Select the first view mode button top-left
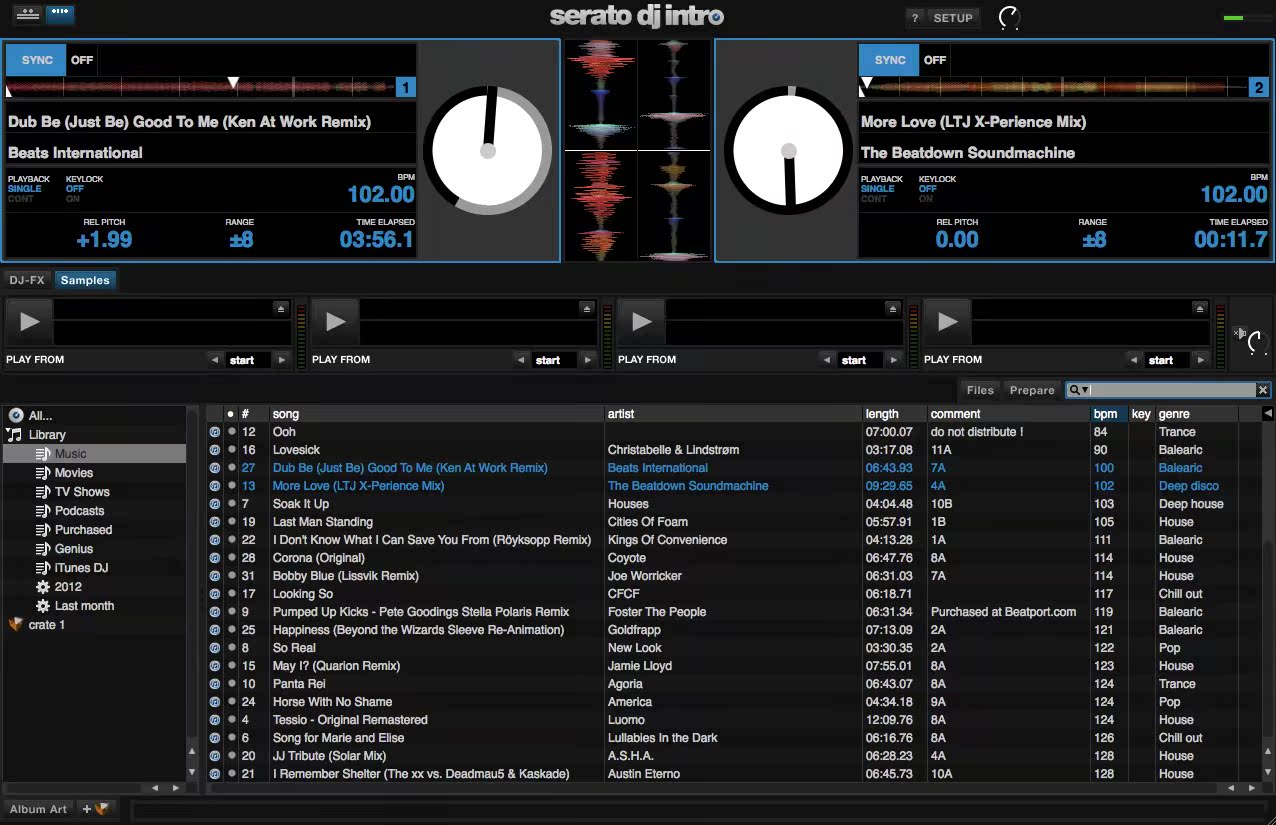Screen dimensions: 1276x825 point(28,13)
